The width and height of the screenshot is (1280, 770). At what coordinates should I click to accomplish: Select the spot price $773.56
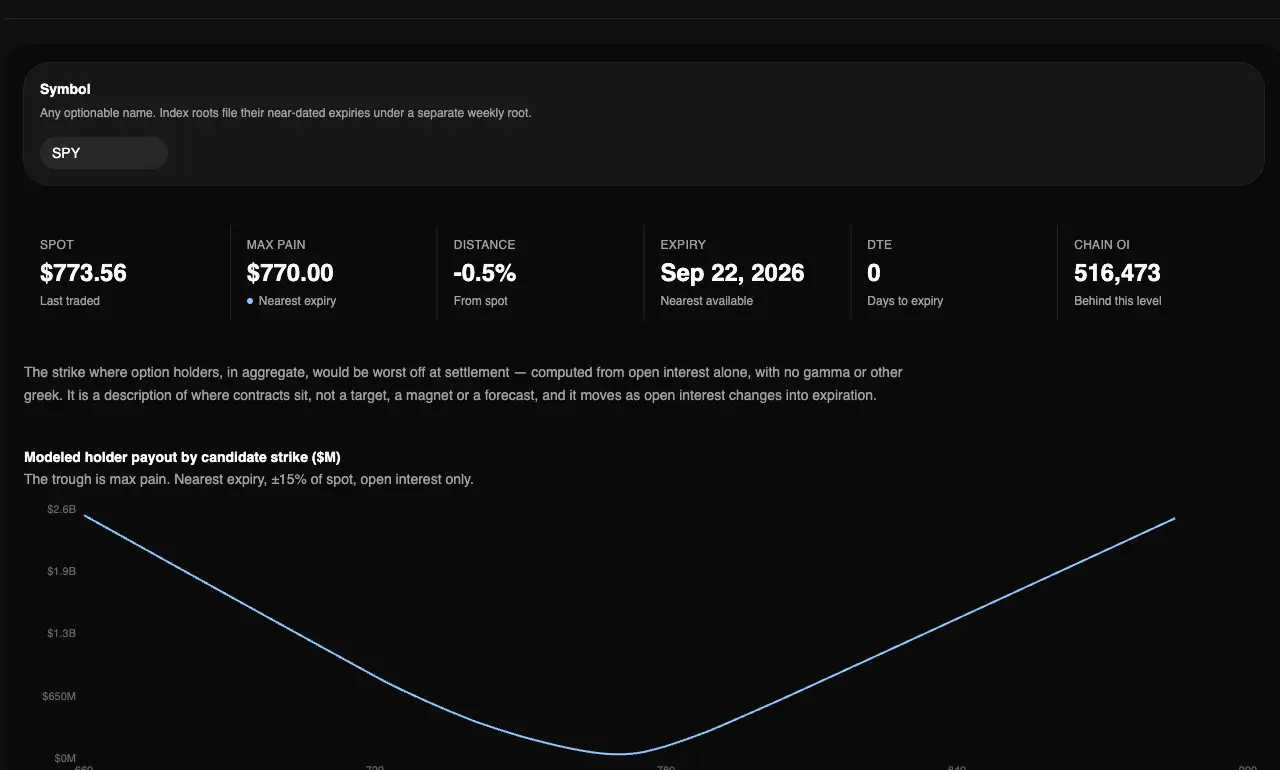coord(83,273)
